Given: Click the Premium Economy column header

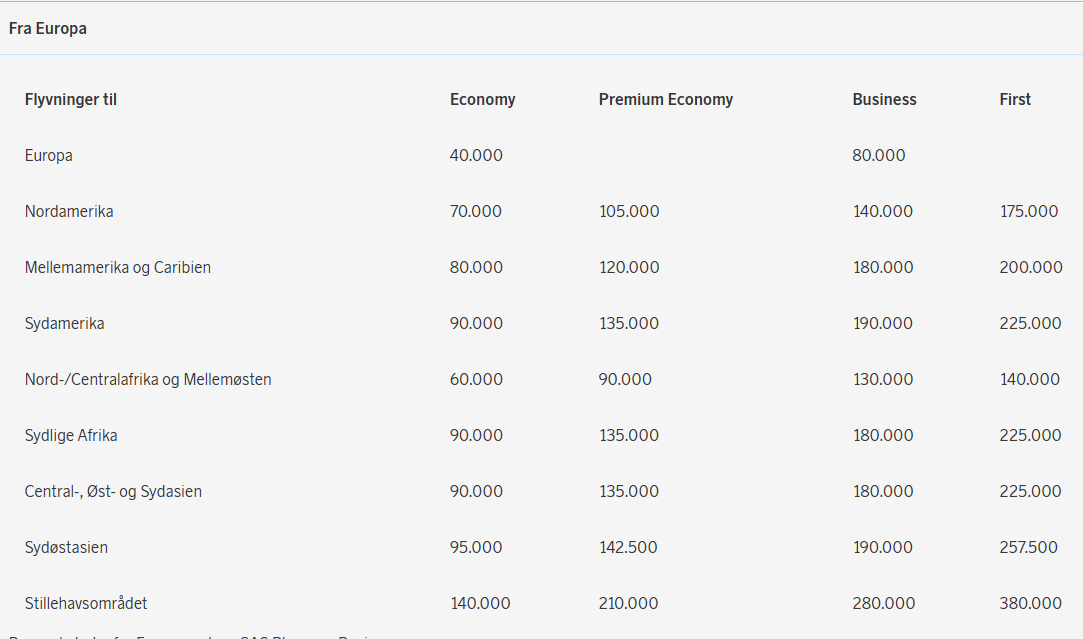Looking at the screenshot, I should tap(665, 99).
